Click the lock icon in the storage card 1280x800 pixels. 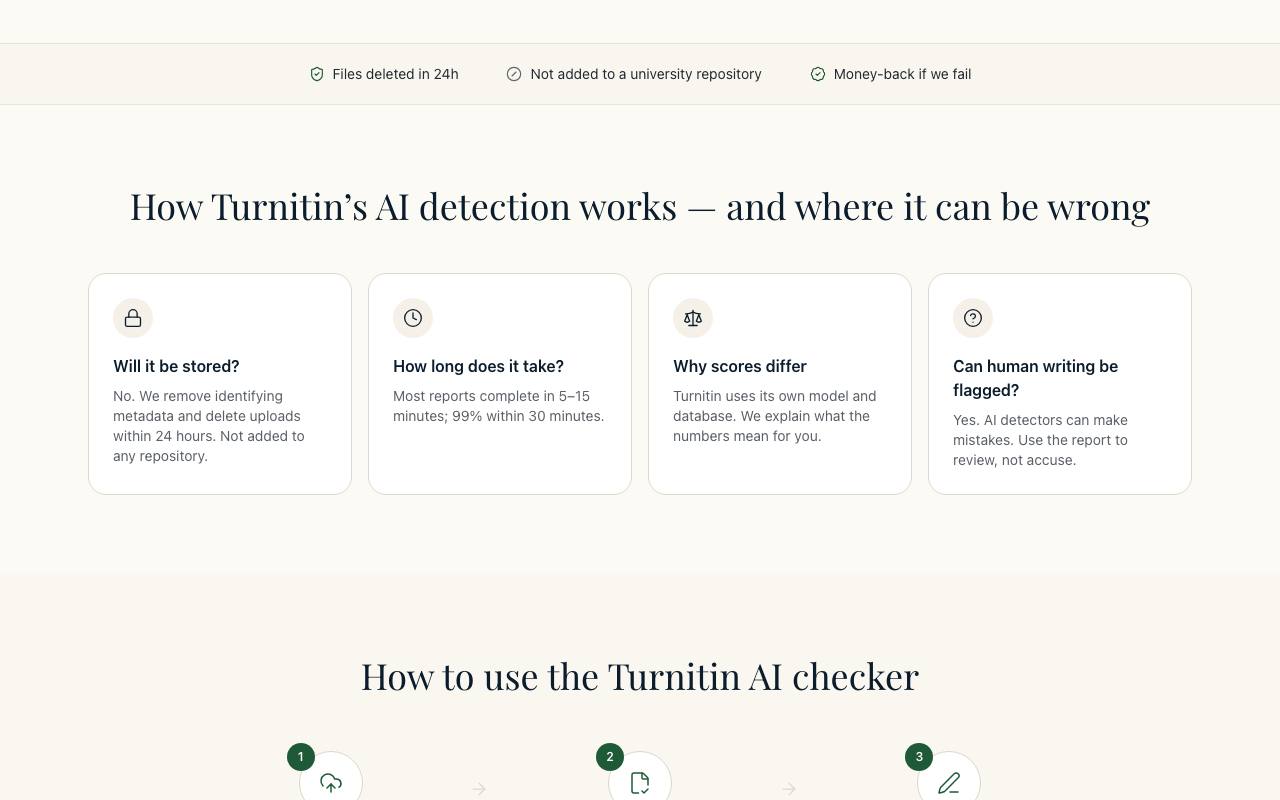click(x=133, y=318)
